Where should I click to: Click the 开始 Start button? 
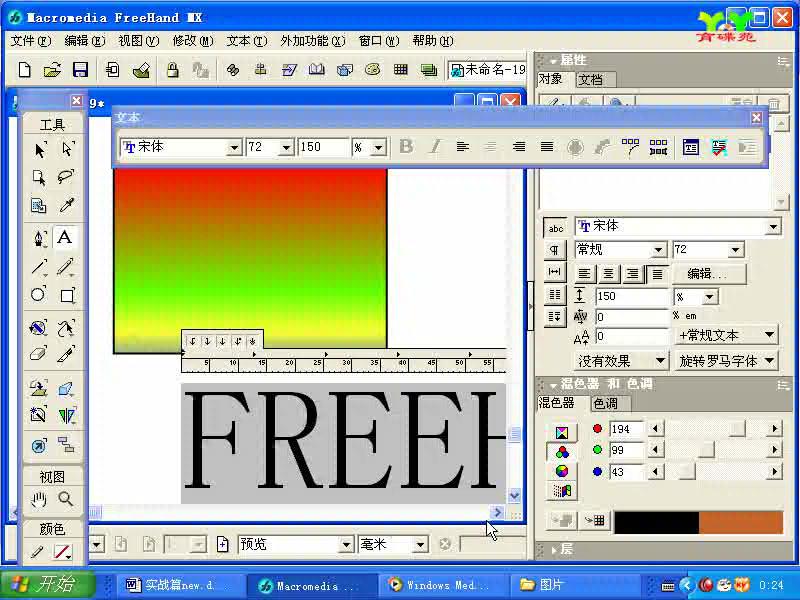(48, 585)
